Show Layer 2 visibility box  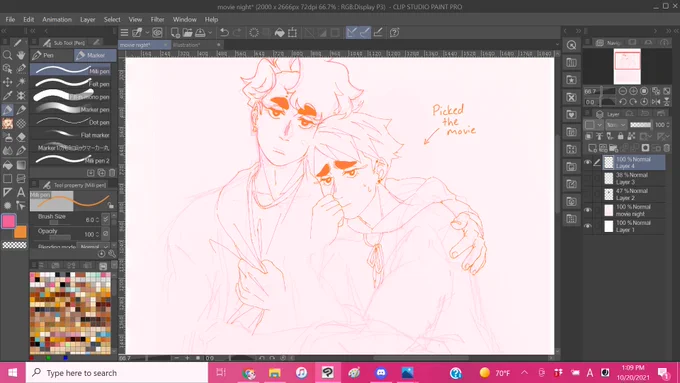588,194
